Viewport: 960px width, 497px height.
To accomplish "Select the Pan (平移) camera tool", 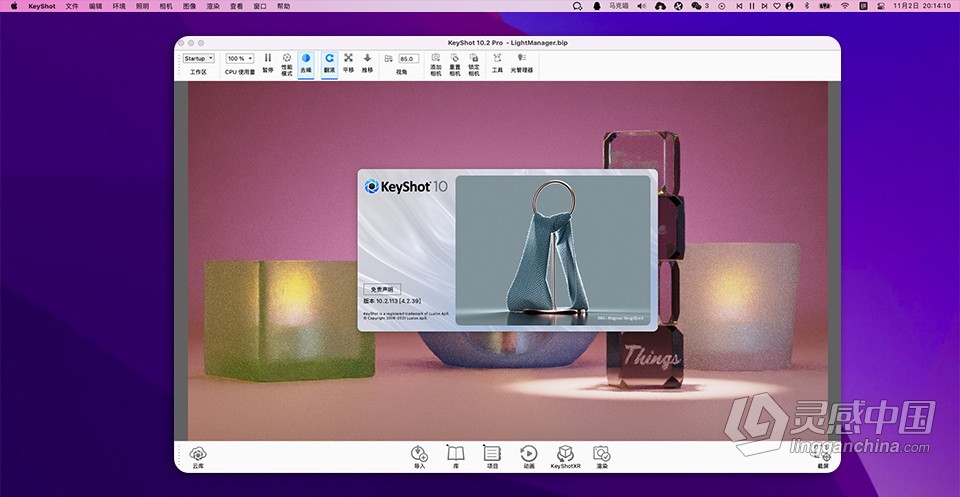I will point(348,63).
